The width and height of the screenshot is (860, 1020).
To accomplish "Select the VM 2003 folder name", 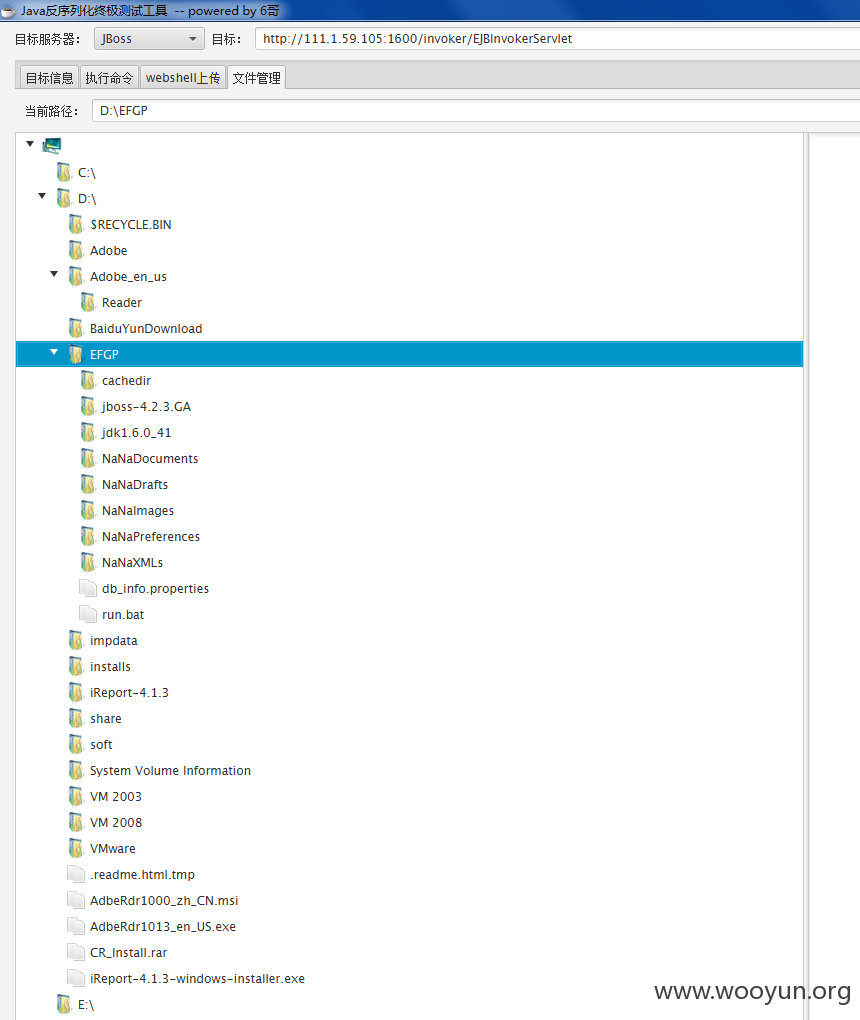I will click(116, 797).
